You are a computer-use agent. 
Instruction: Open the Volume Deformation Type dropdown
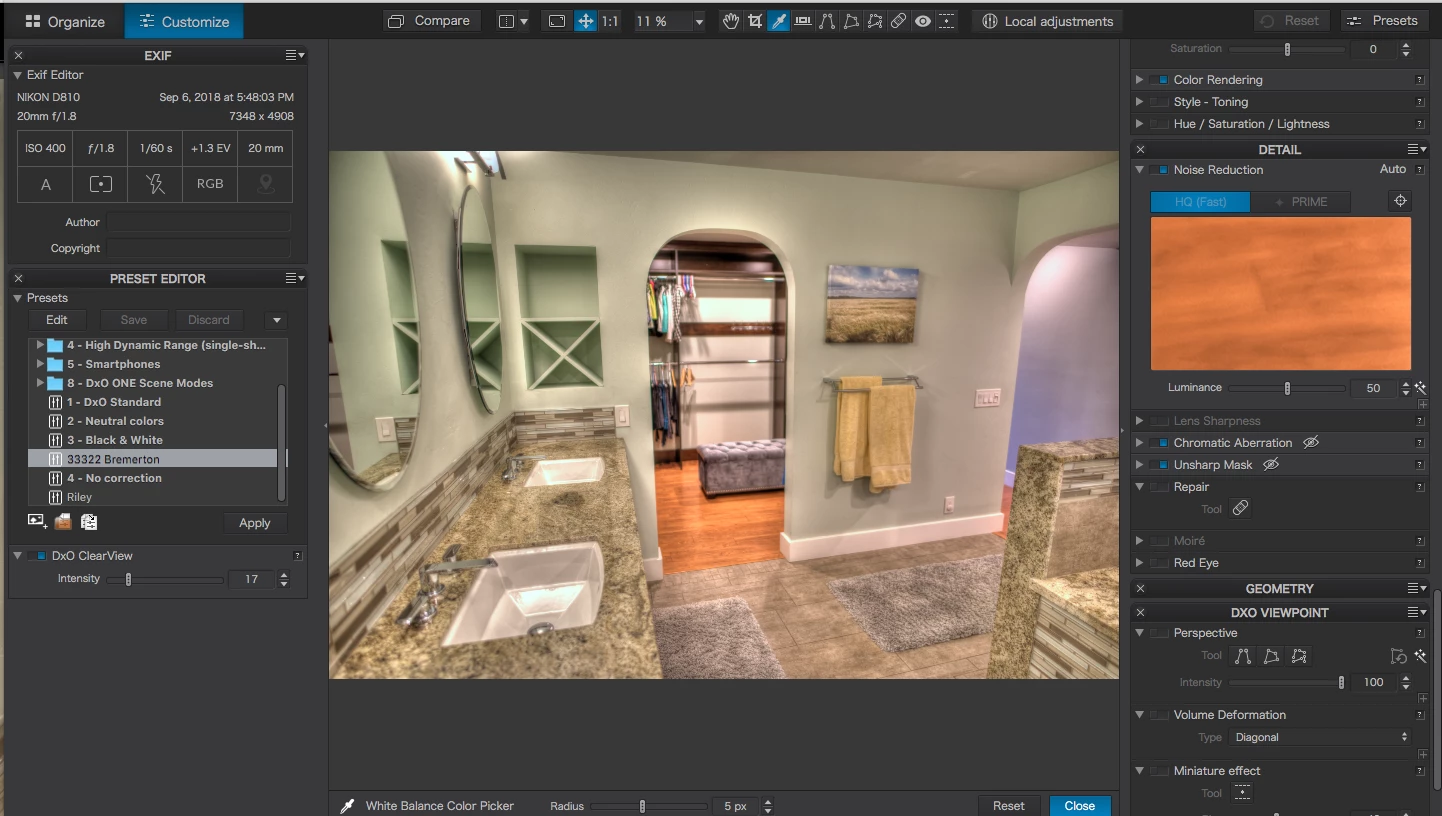[1320, 738]
